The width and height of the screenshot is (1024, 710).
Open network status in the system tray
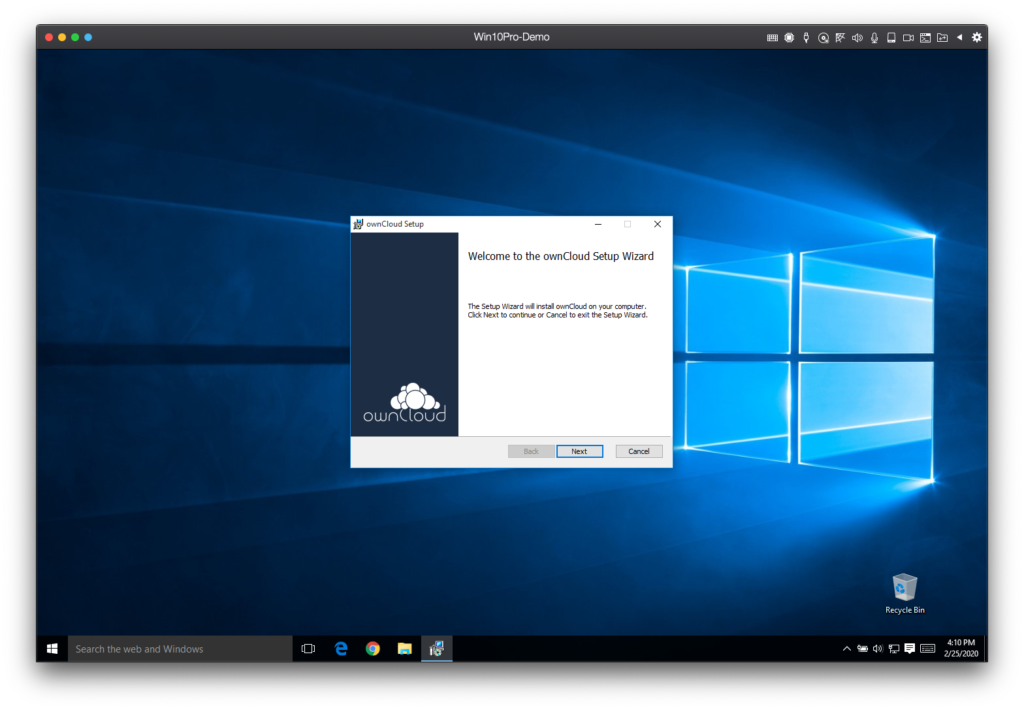893,649
